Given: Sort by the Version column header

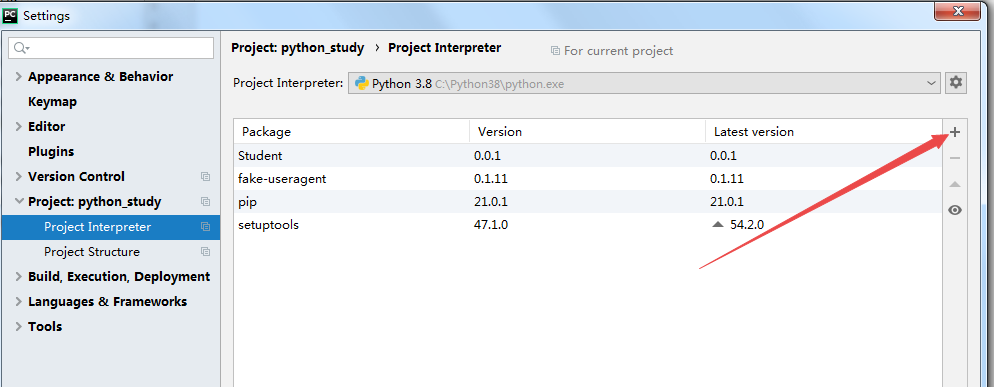Looking at the screenshot, I should tap(588, 132).
